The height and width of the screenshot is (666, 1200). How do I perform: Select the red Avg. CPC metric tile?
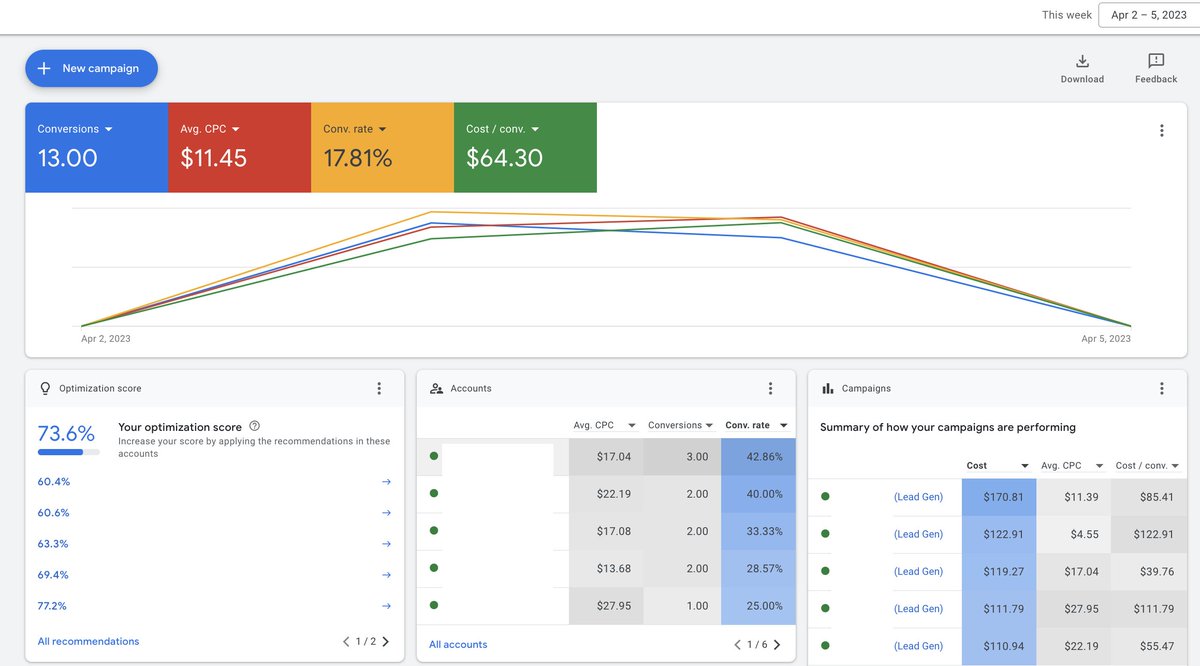(239, 147)
